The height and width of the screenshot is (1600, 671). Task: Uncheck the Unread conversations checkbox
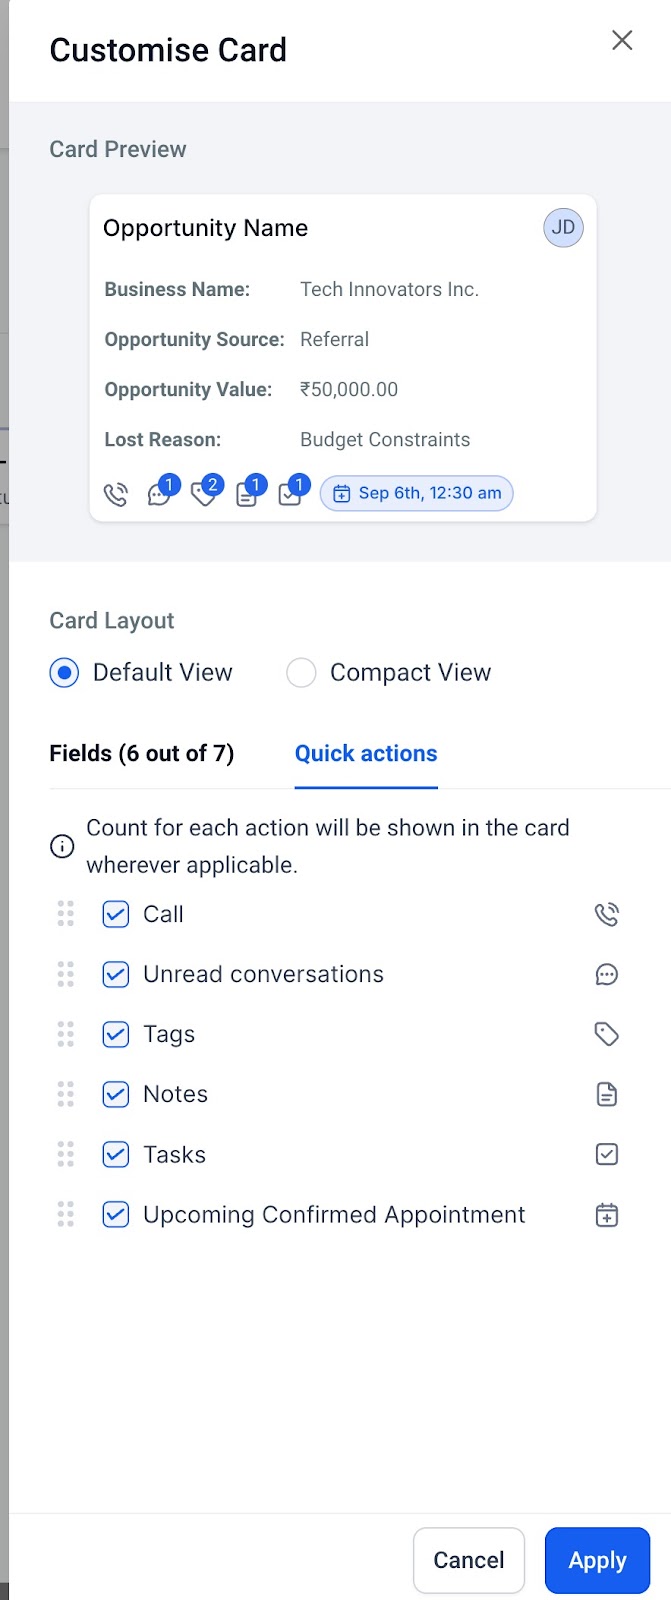click(x=116, y=974)
